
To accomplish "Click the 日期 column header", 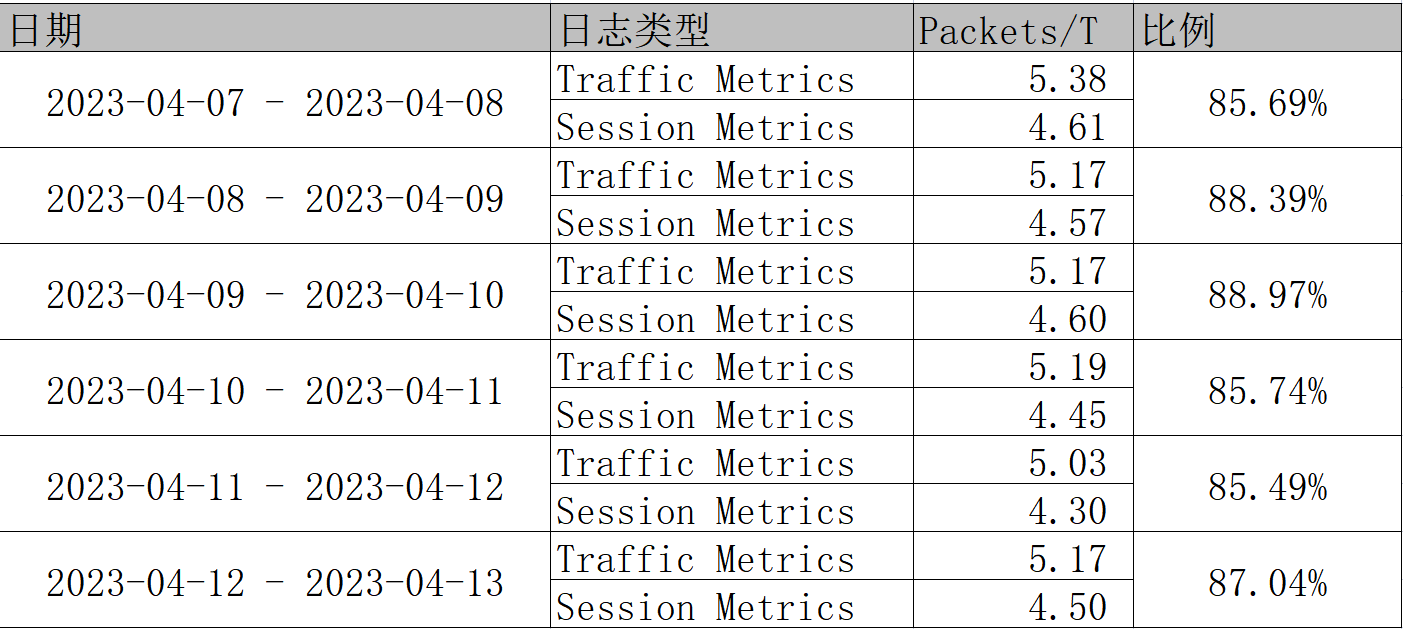I will click(46, 31).
